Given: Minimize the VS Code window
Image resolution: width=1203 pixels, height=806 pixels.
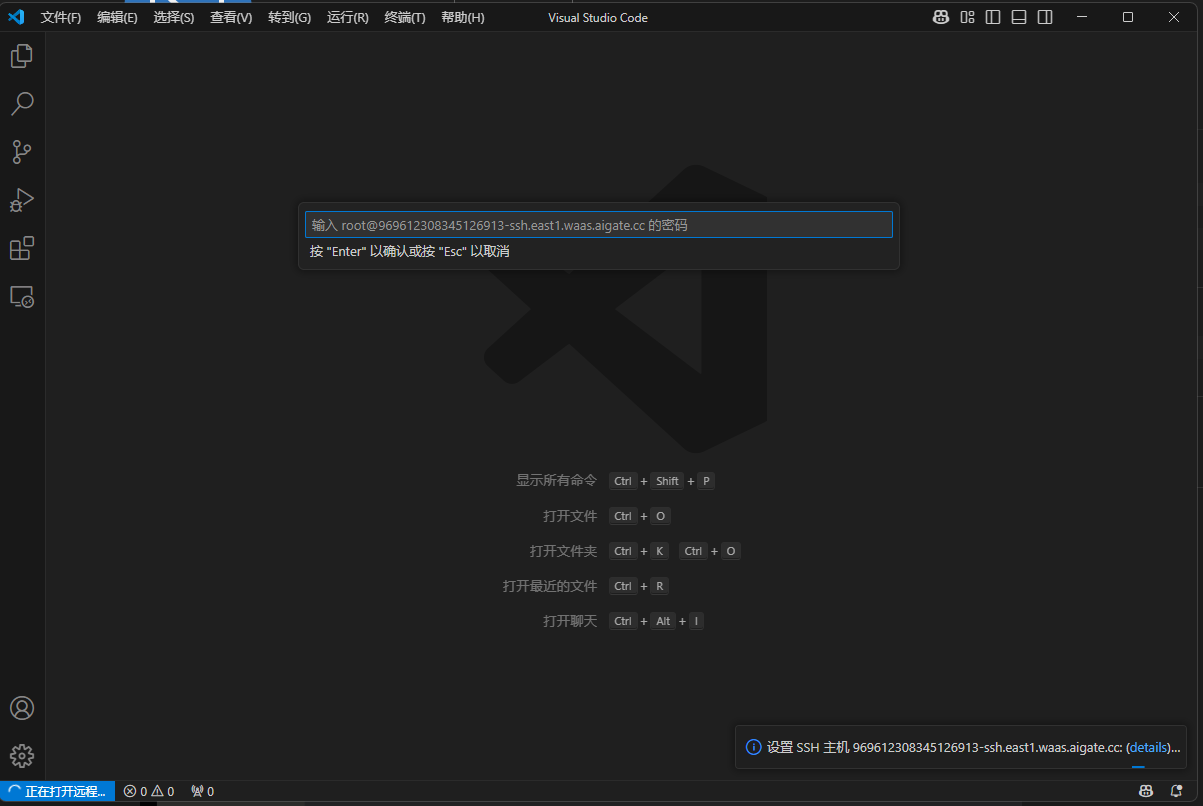Looking at the screenshot, I should pos(1082,17).
